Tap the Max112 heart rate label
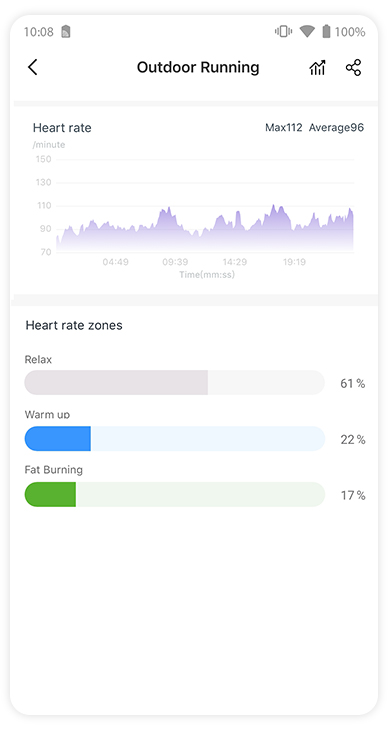This screenshot has width=388, height=730. [284, 128]
